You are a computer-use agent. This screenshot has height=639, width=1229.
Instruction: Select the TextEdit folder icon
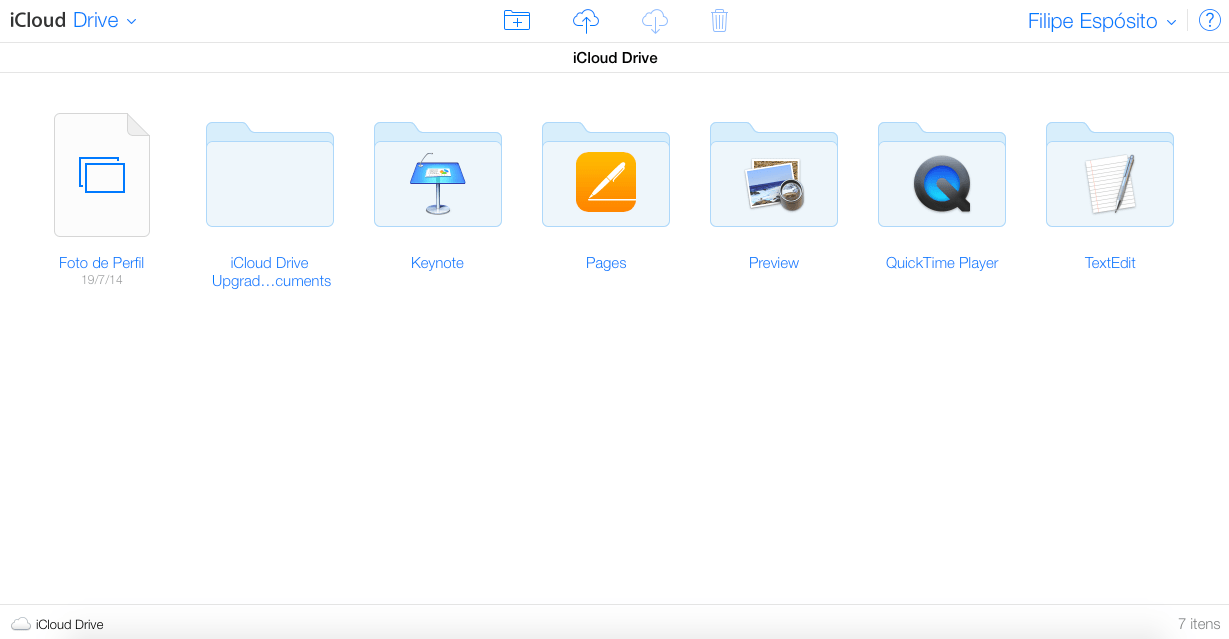pos(1110,175)
